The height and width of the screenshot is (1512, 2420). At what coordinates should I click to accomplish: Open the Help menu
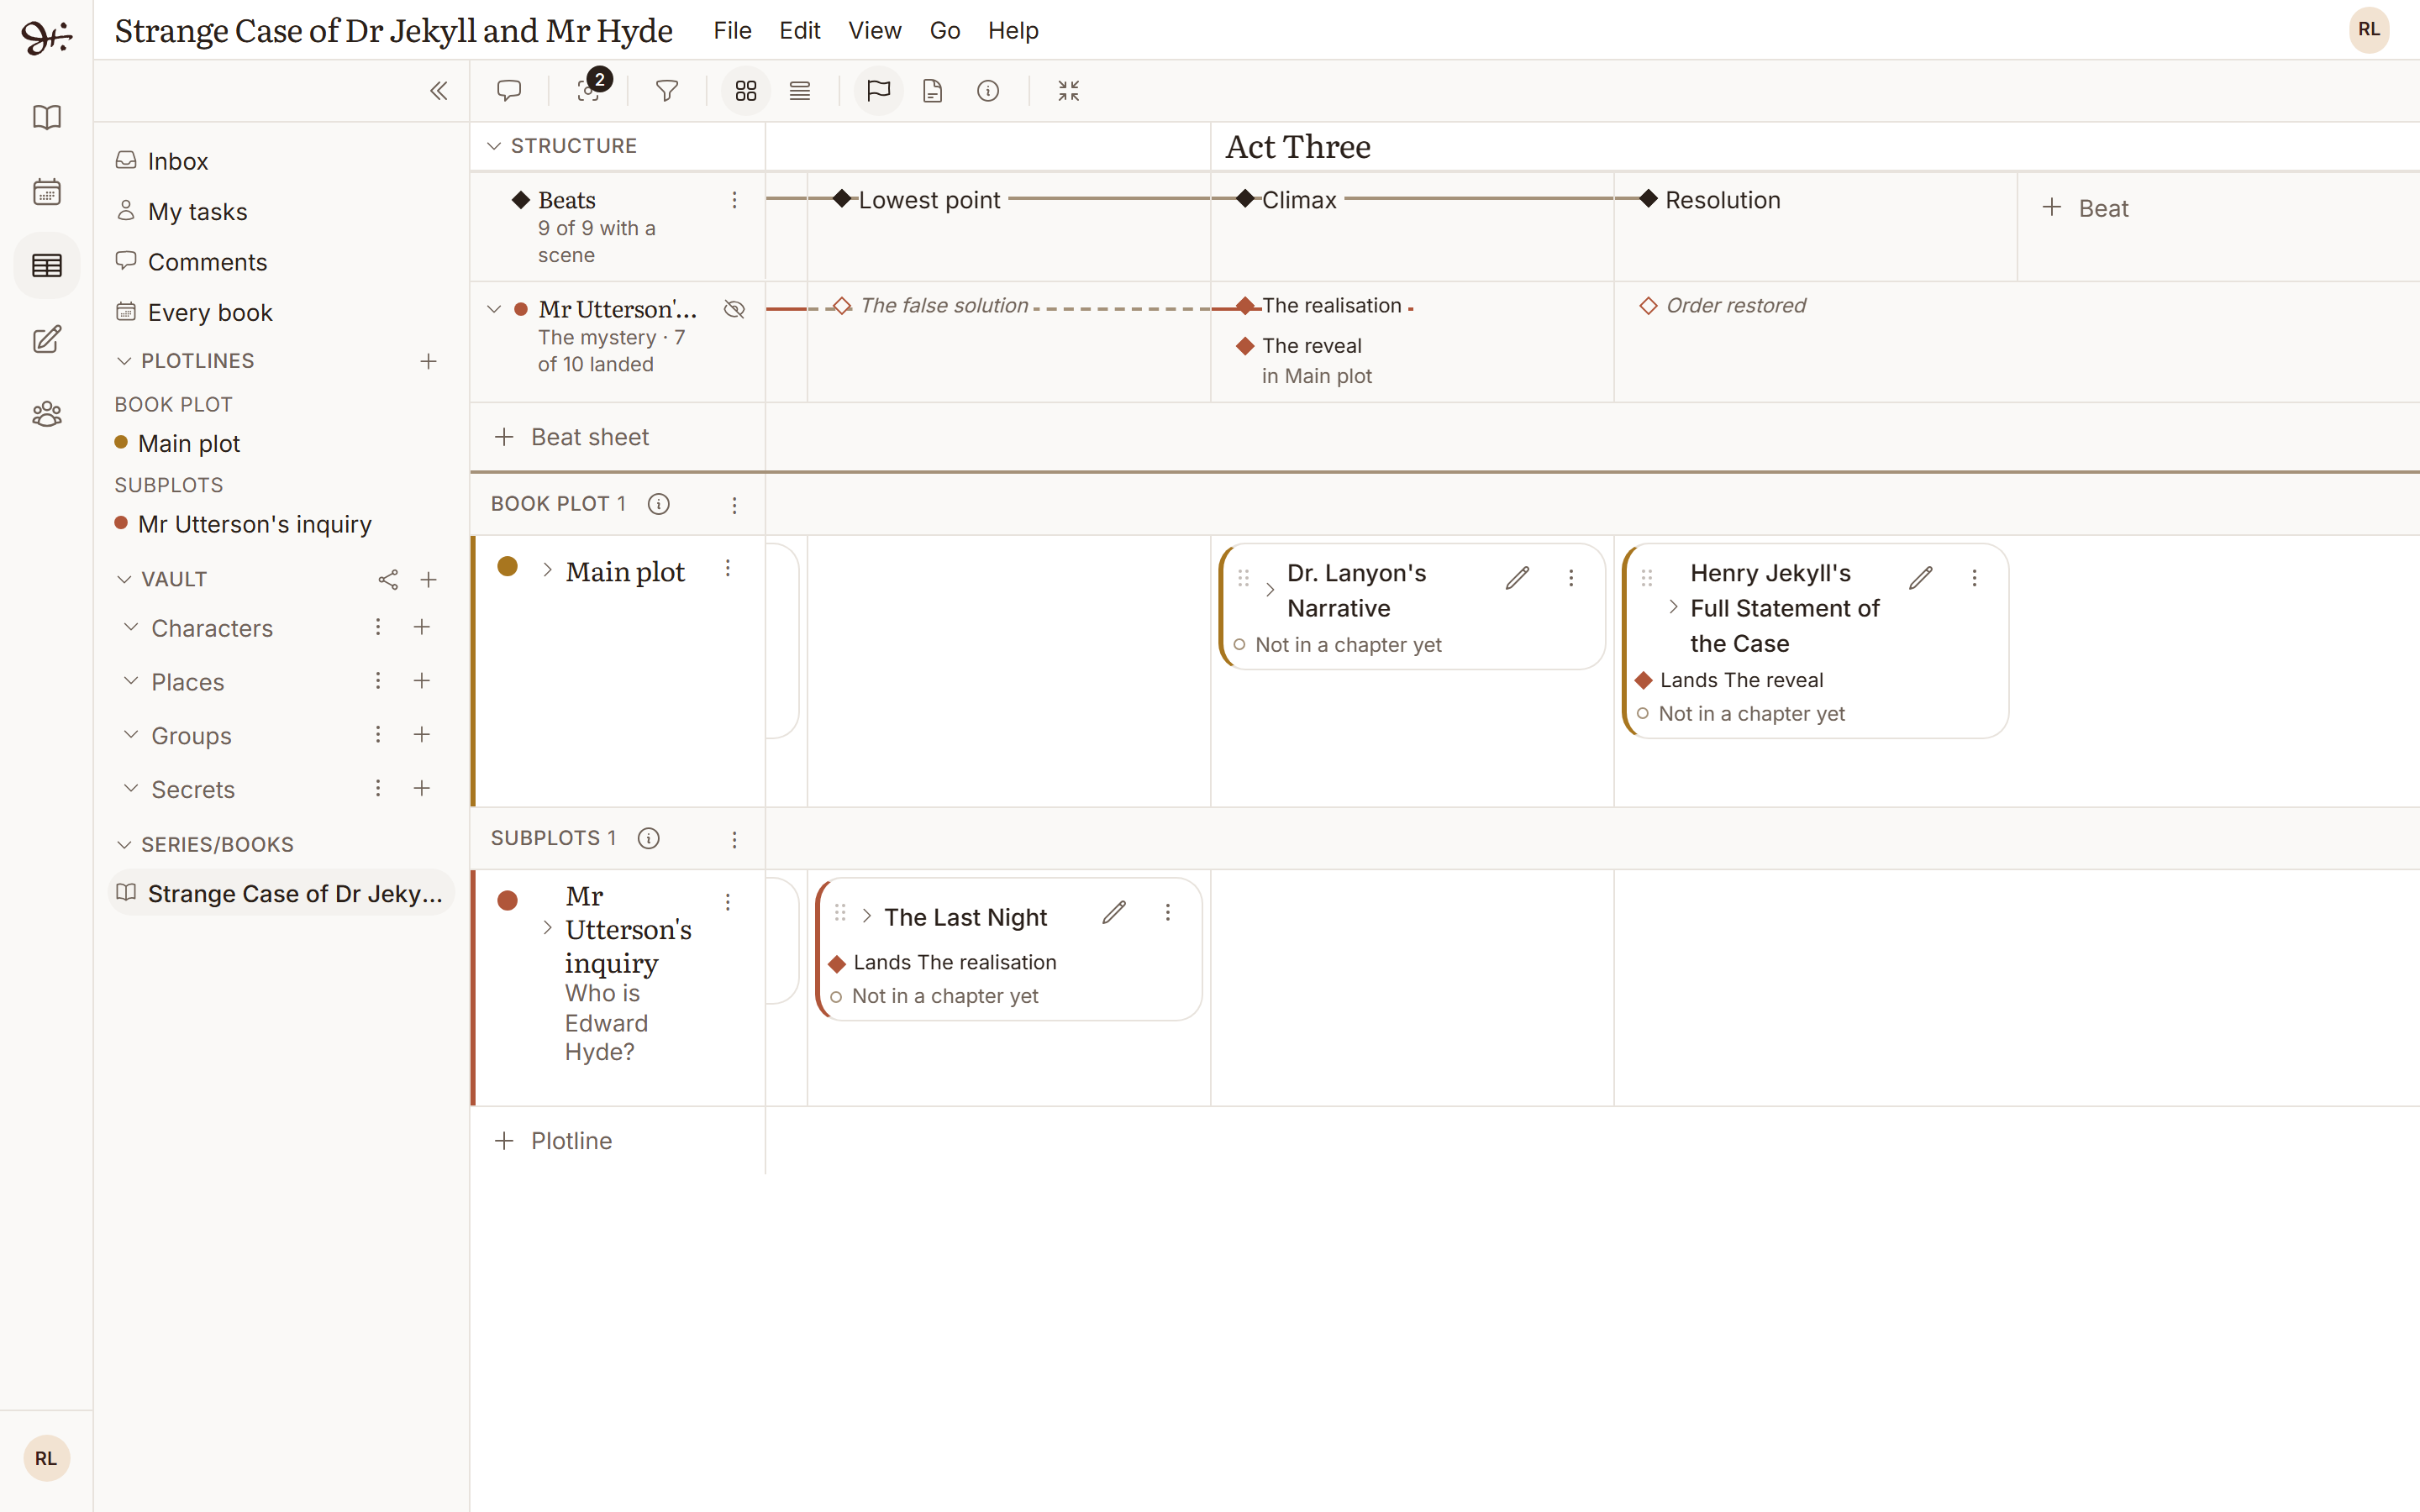coord(1013,30)
